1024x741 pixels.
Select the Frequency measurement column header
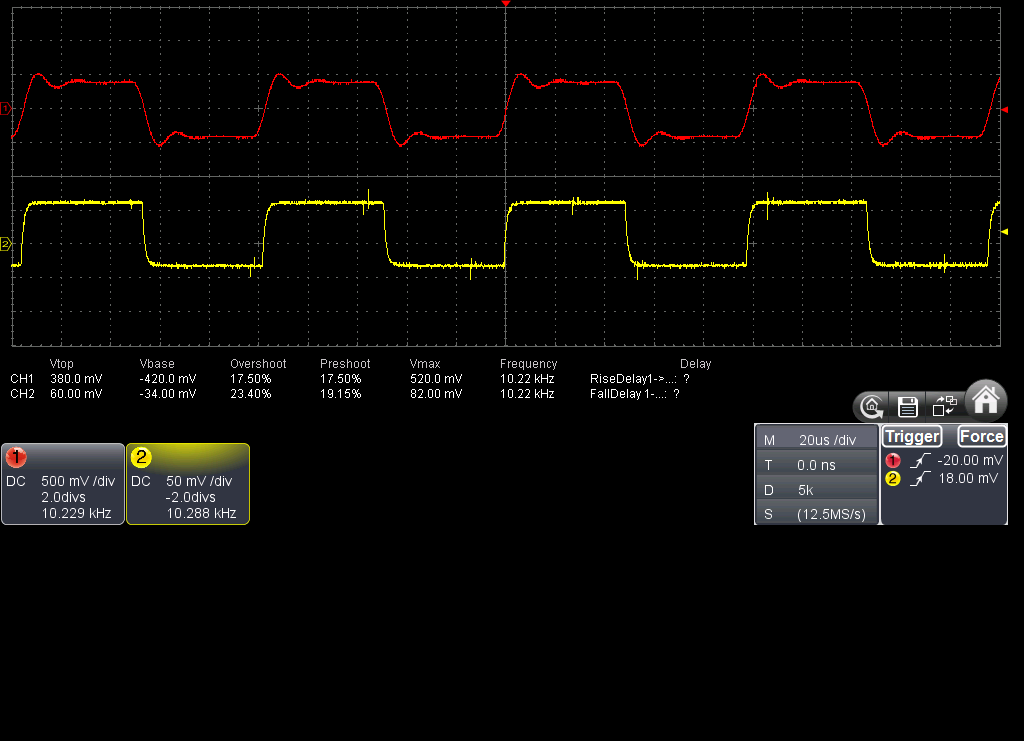point(528,364)
